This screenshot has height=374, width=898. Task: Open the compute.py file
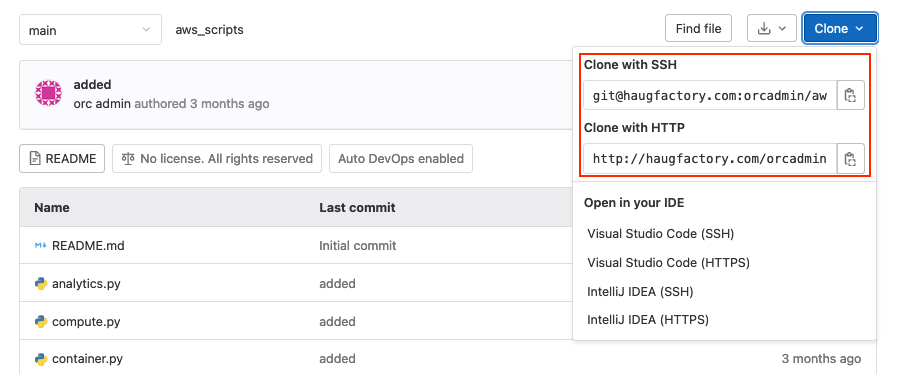click(86, 321)
